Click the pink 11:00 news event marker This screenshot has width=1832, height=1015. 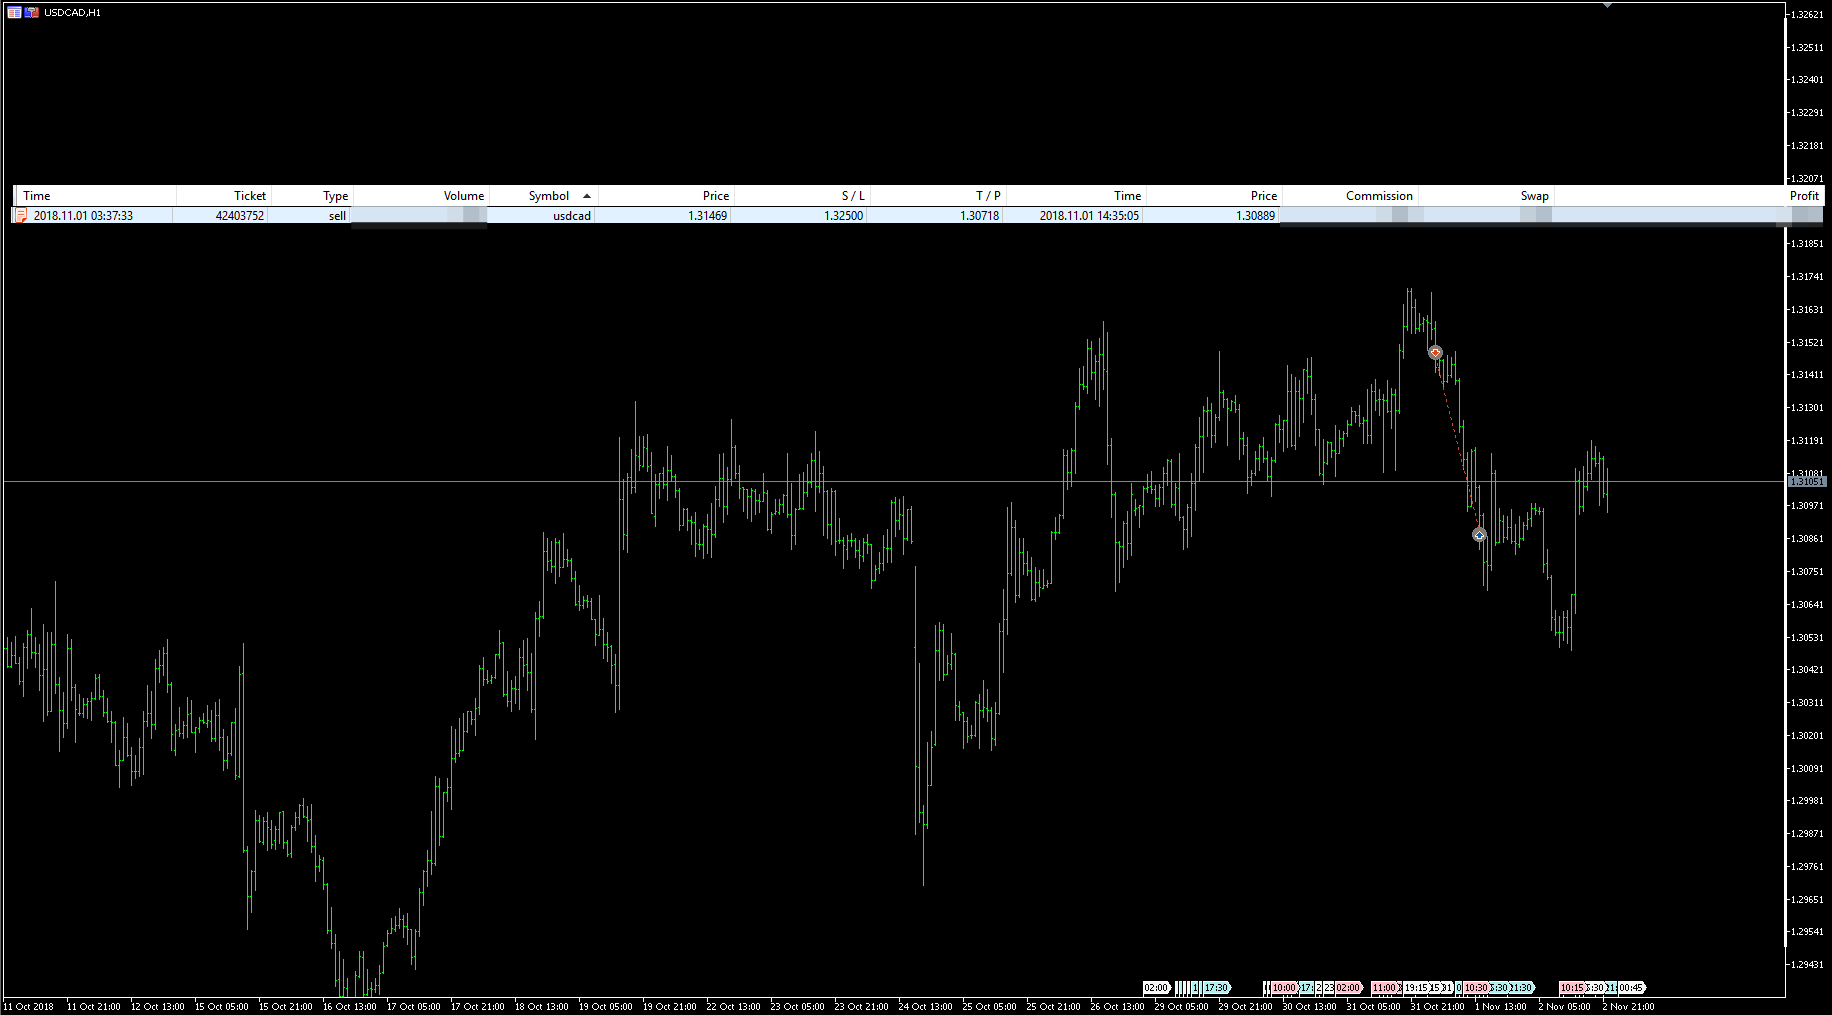click(1384, 988)
